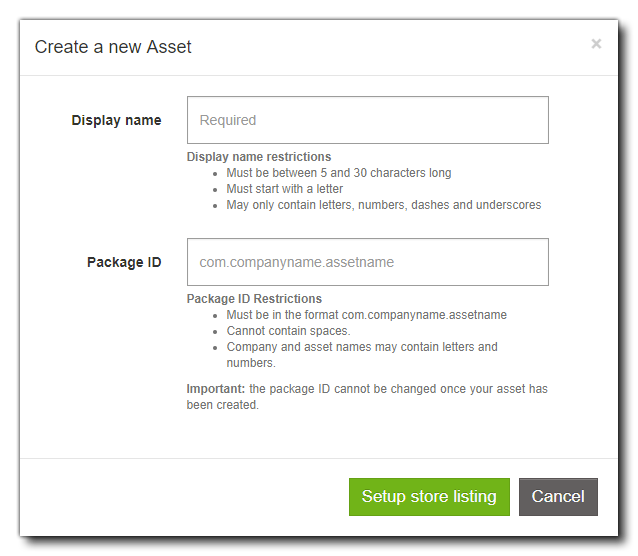Click the com.companyname.assetname format rule bullet
Image resolution: width=638 pixels, height=556 pixels.
[366, 315]
